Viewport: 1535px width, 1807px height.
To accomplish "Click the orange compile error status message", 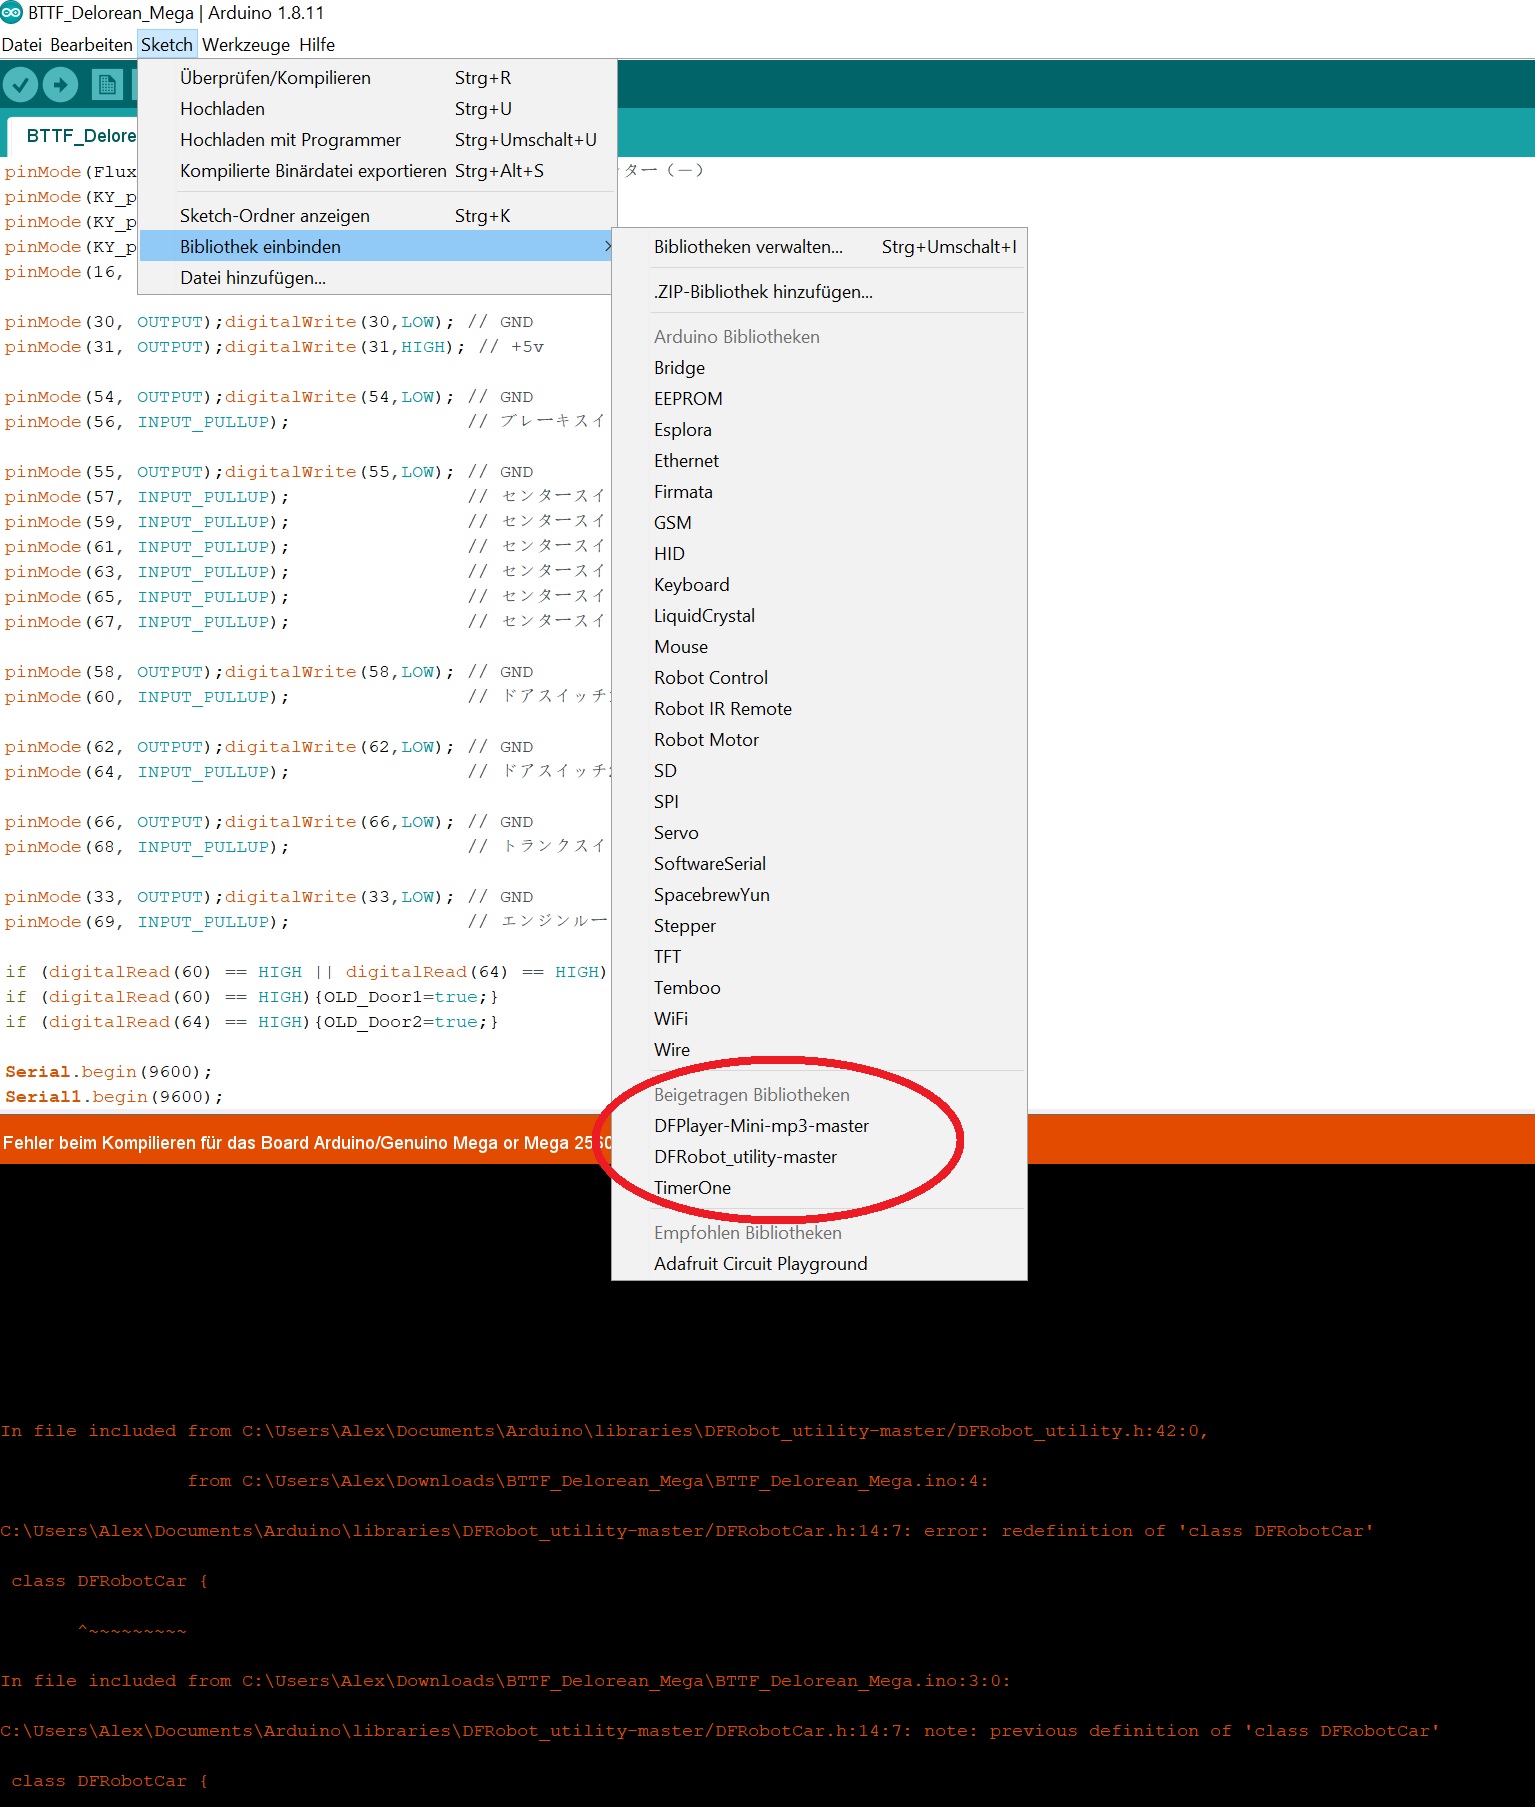I will coord(307,1143).
